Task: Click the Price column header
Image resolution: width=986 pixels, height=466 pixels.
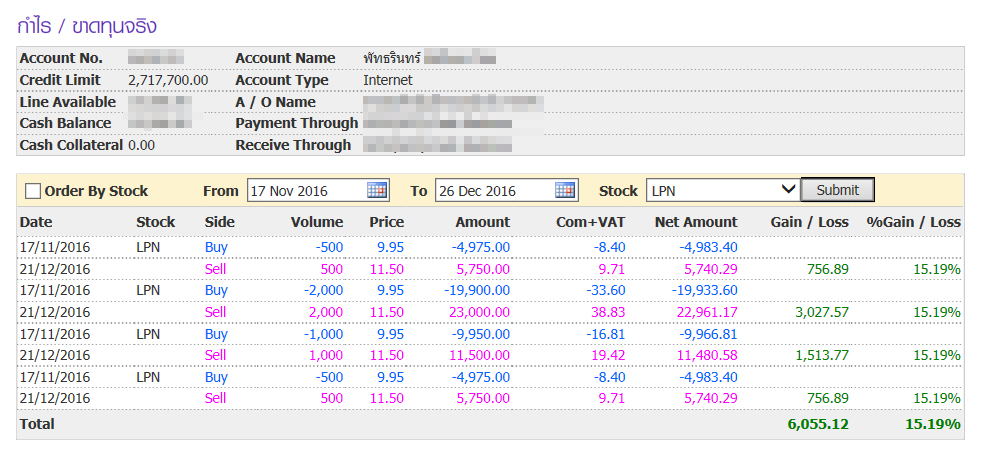Action: click(386, 222)
